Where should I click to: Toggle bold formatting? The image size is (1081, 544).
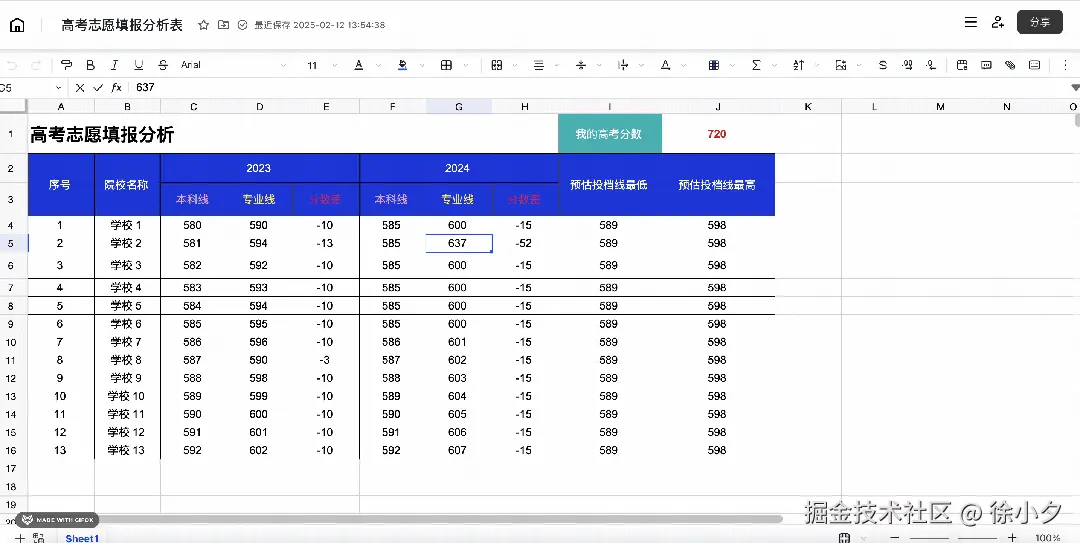[x=90, y=65]
